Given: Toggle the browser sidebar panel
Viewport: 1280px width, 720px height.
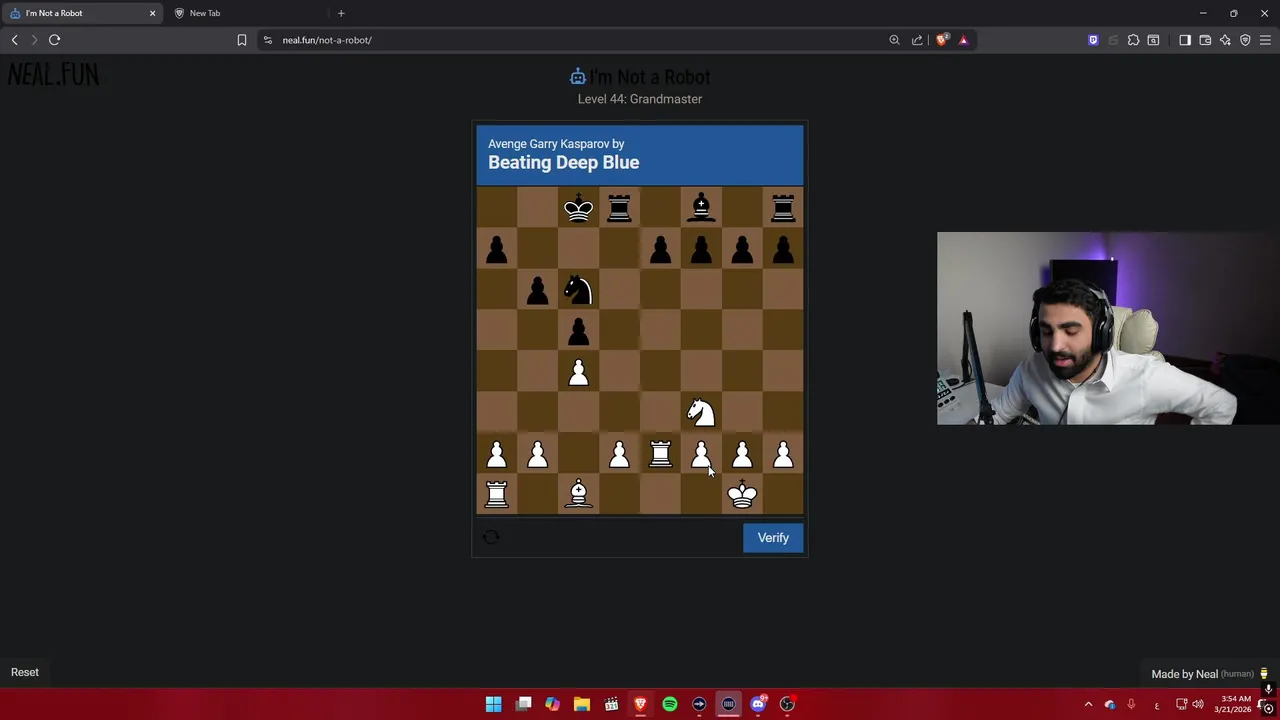Looking at the screenshot, I should (x=1185, y=40).
